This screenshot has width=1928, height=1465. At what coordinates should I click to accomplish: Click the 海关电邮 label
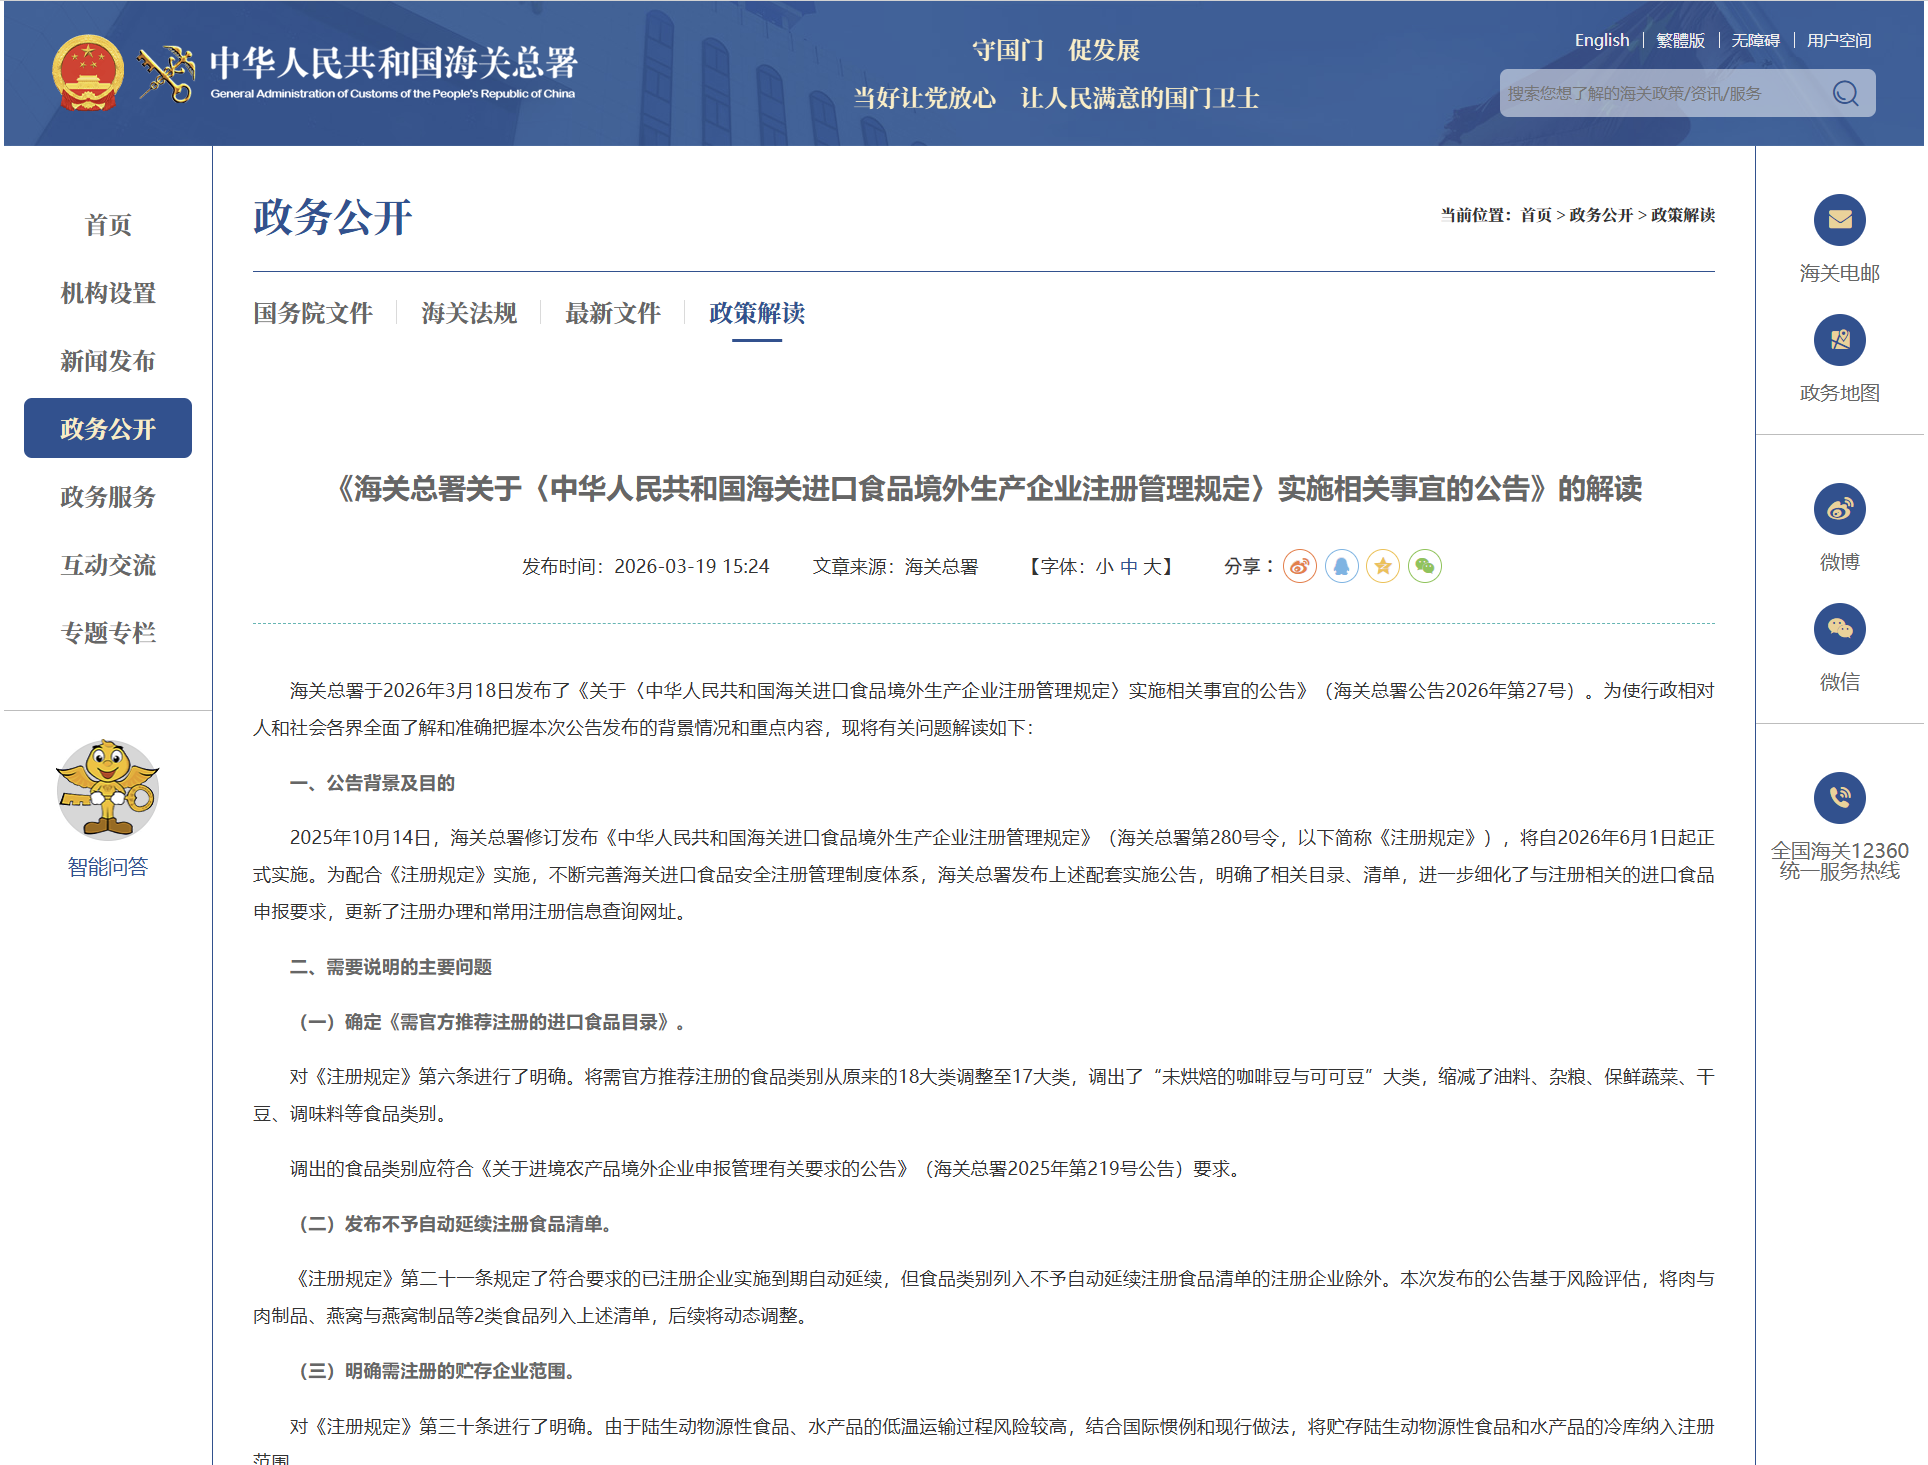tap(1839, 273)
